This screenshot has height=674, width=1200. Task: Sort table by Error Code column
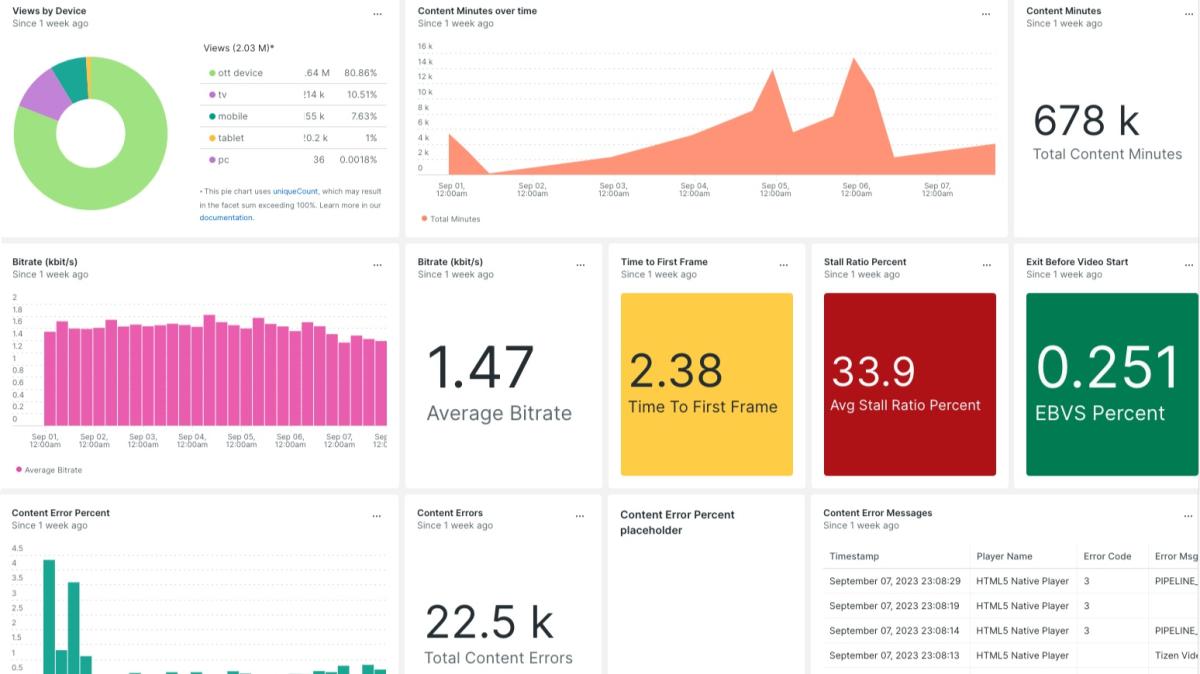[x=1107, y=556]
